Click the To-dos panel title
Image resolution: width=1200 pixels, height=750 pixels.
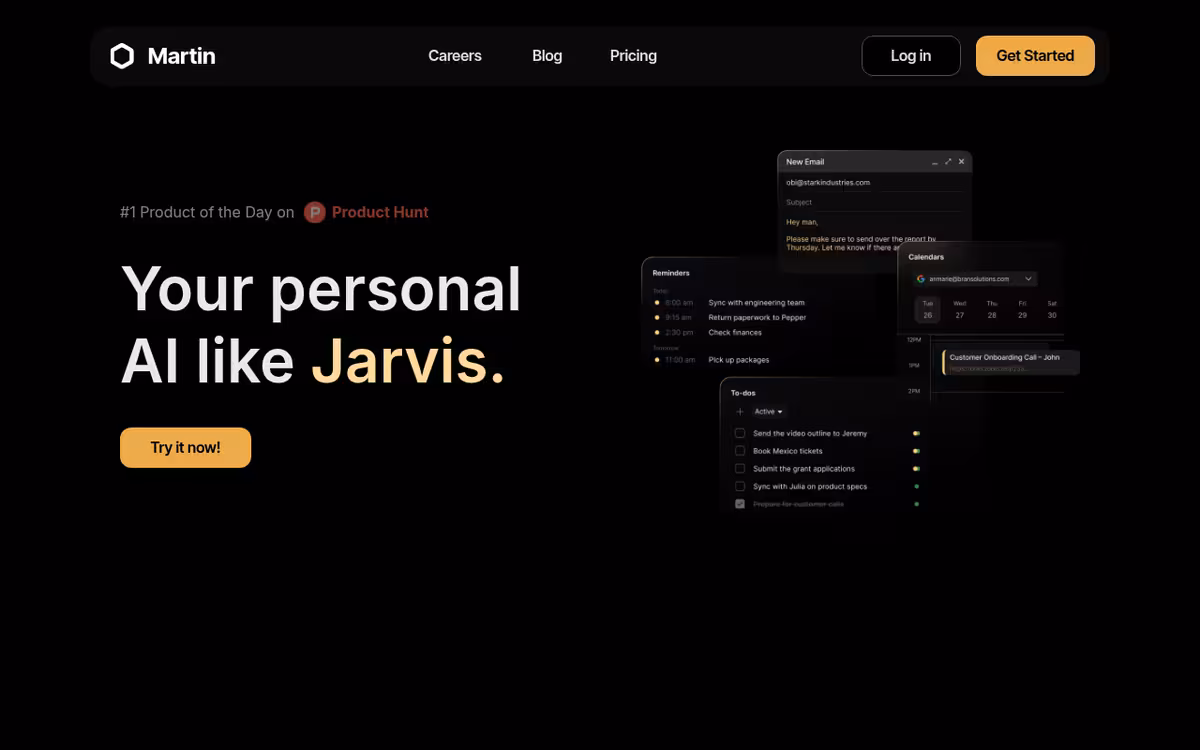[x=743, y=393]
